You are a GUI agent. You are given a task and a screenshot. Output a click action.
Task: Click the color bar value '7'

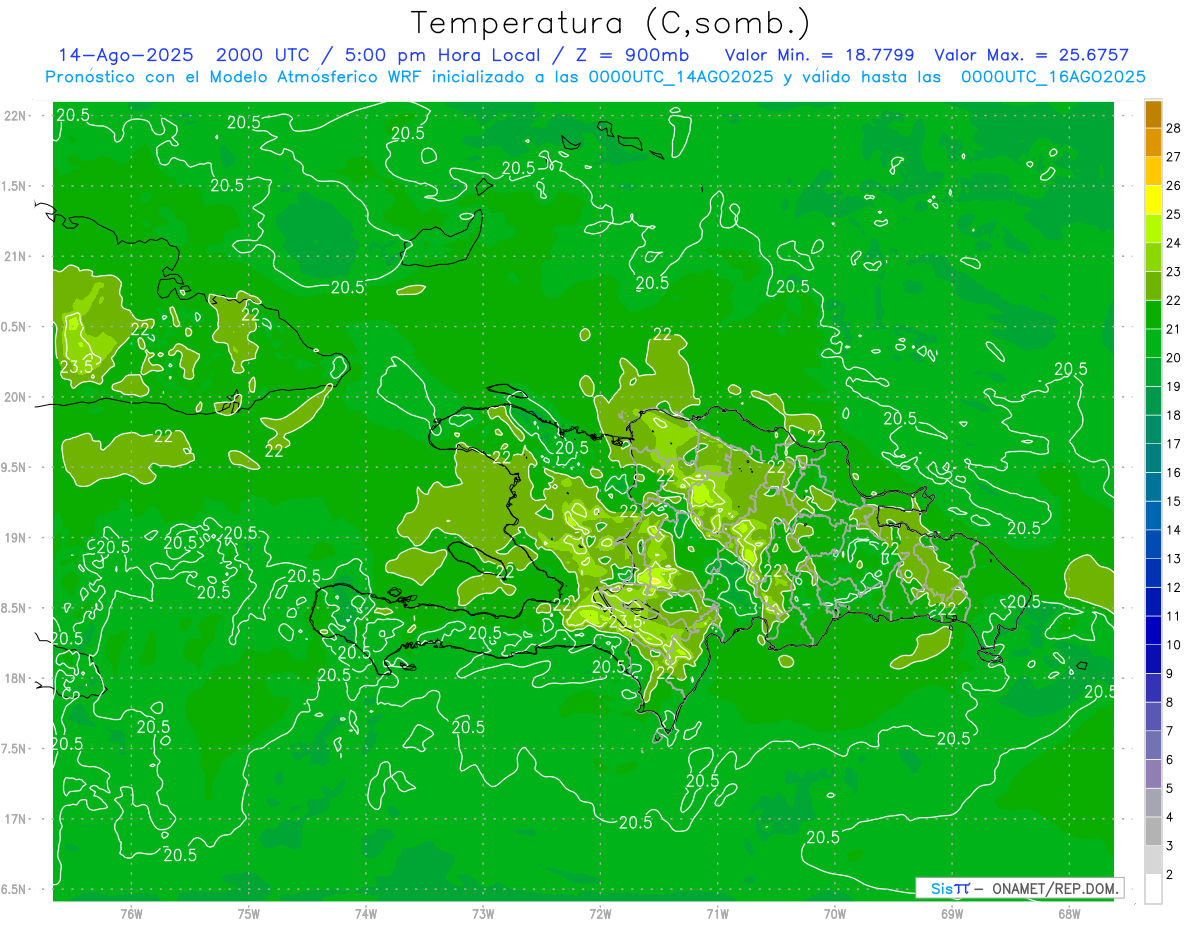(x=1170, y=731)
